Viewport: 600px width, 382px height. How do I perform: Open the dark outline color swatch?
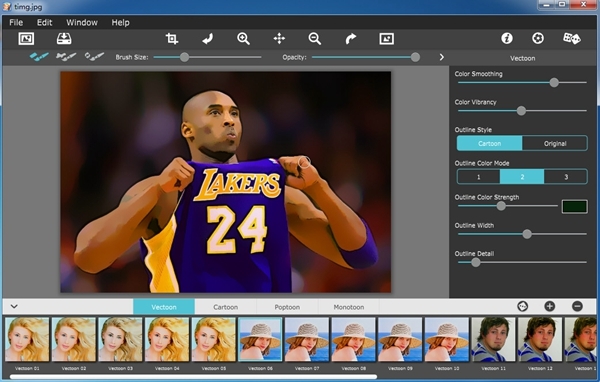[574, 207]
